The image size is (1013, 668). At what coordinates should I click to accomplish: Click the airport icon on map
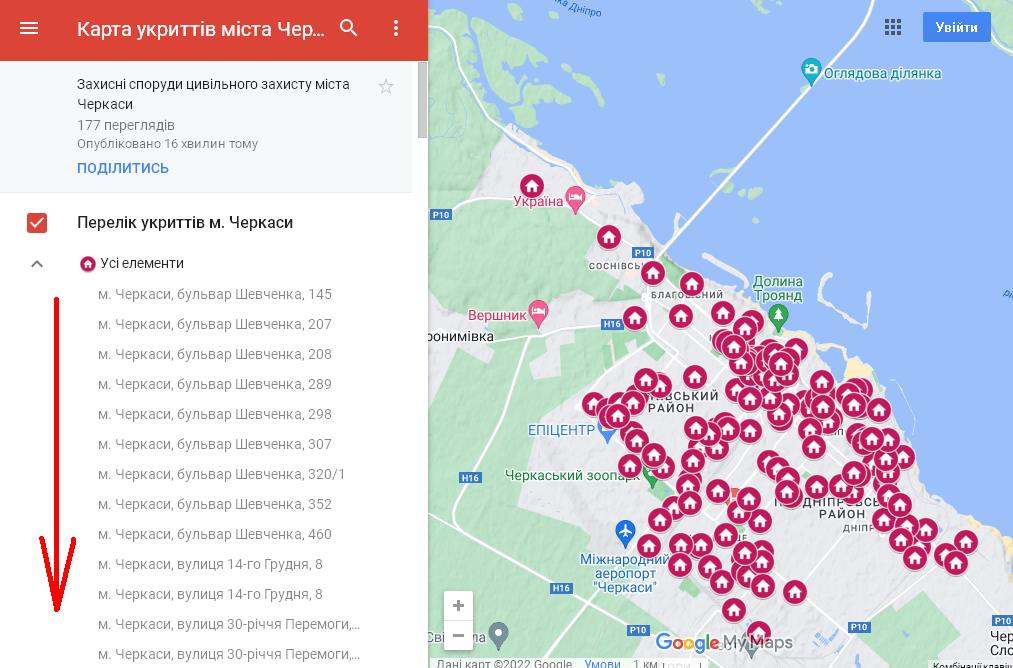626,529
